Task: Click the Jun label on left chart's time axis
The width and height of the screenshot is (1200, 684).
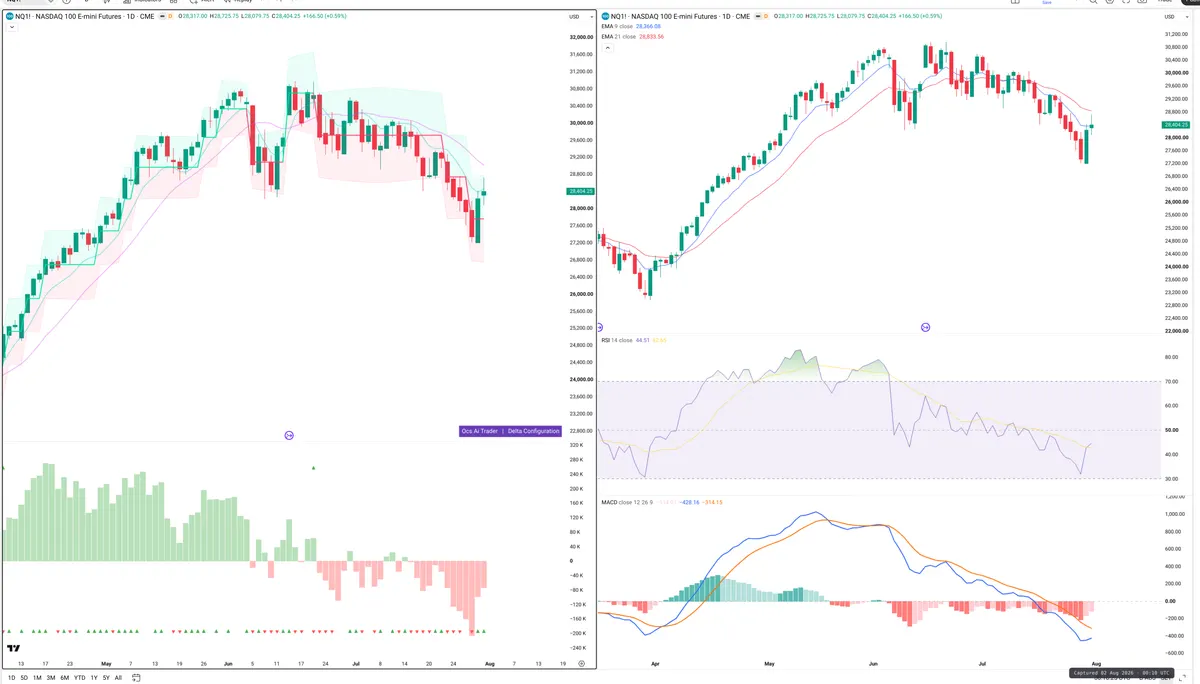Action: (x=228, y=663)
